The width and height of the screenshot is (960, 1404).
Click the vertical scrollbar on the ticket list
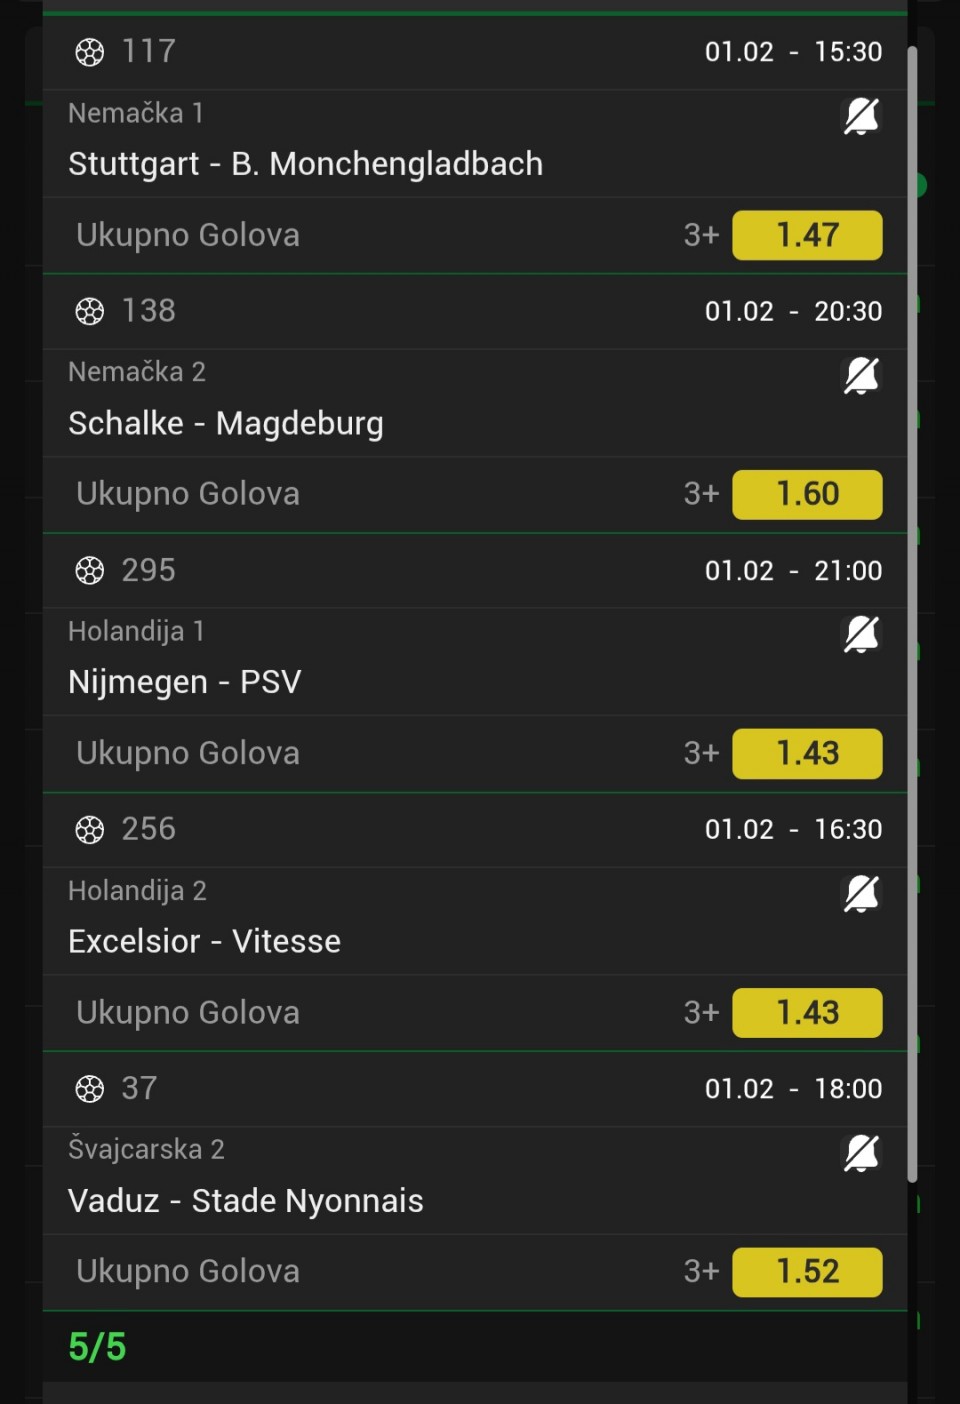pyautogui.click(x=912, y=614)
